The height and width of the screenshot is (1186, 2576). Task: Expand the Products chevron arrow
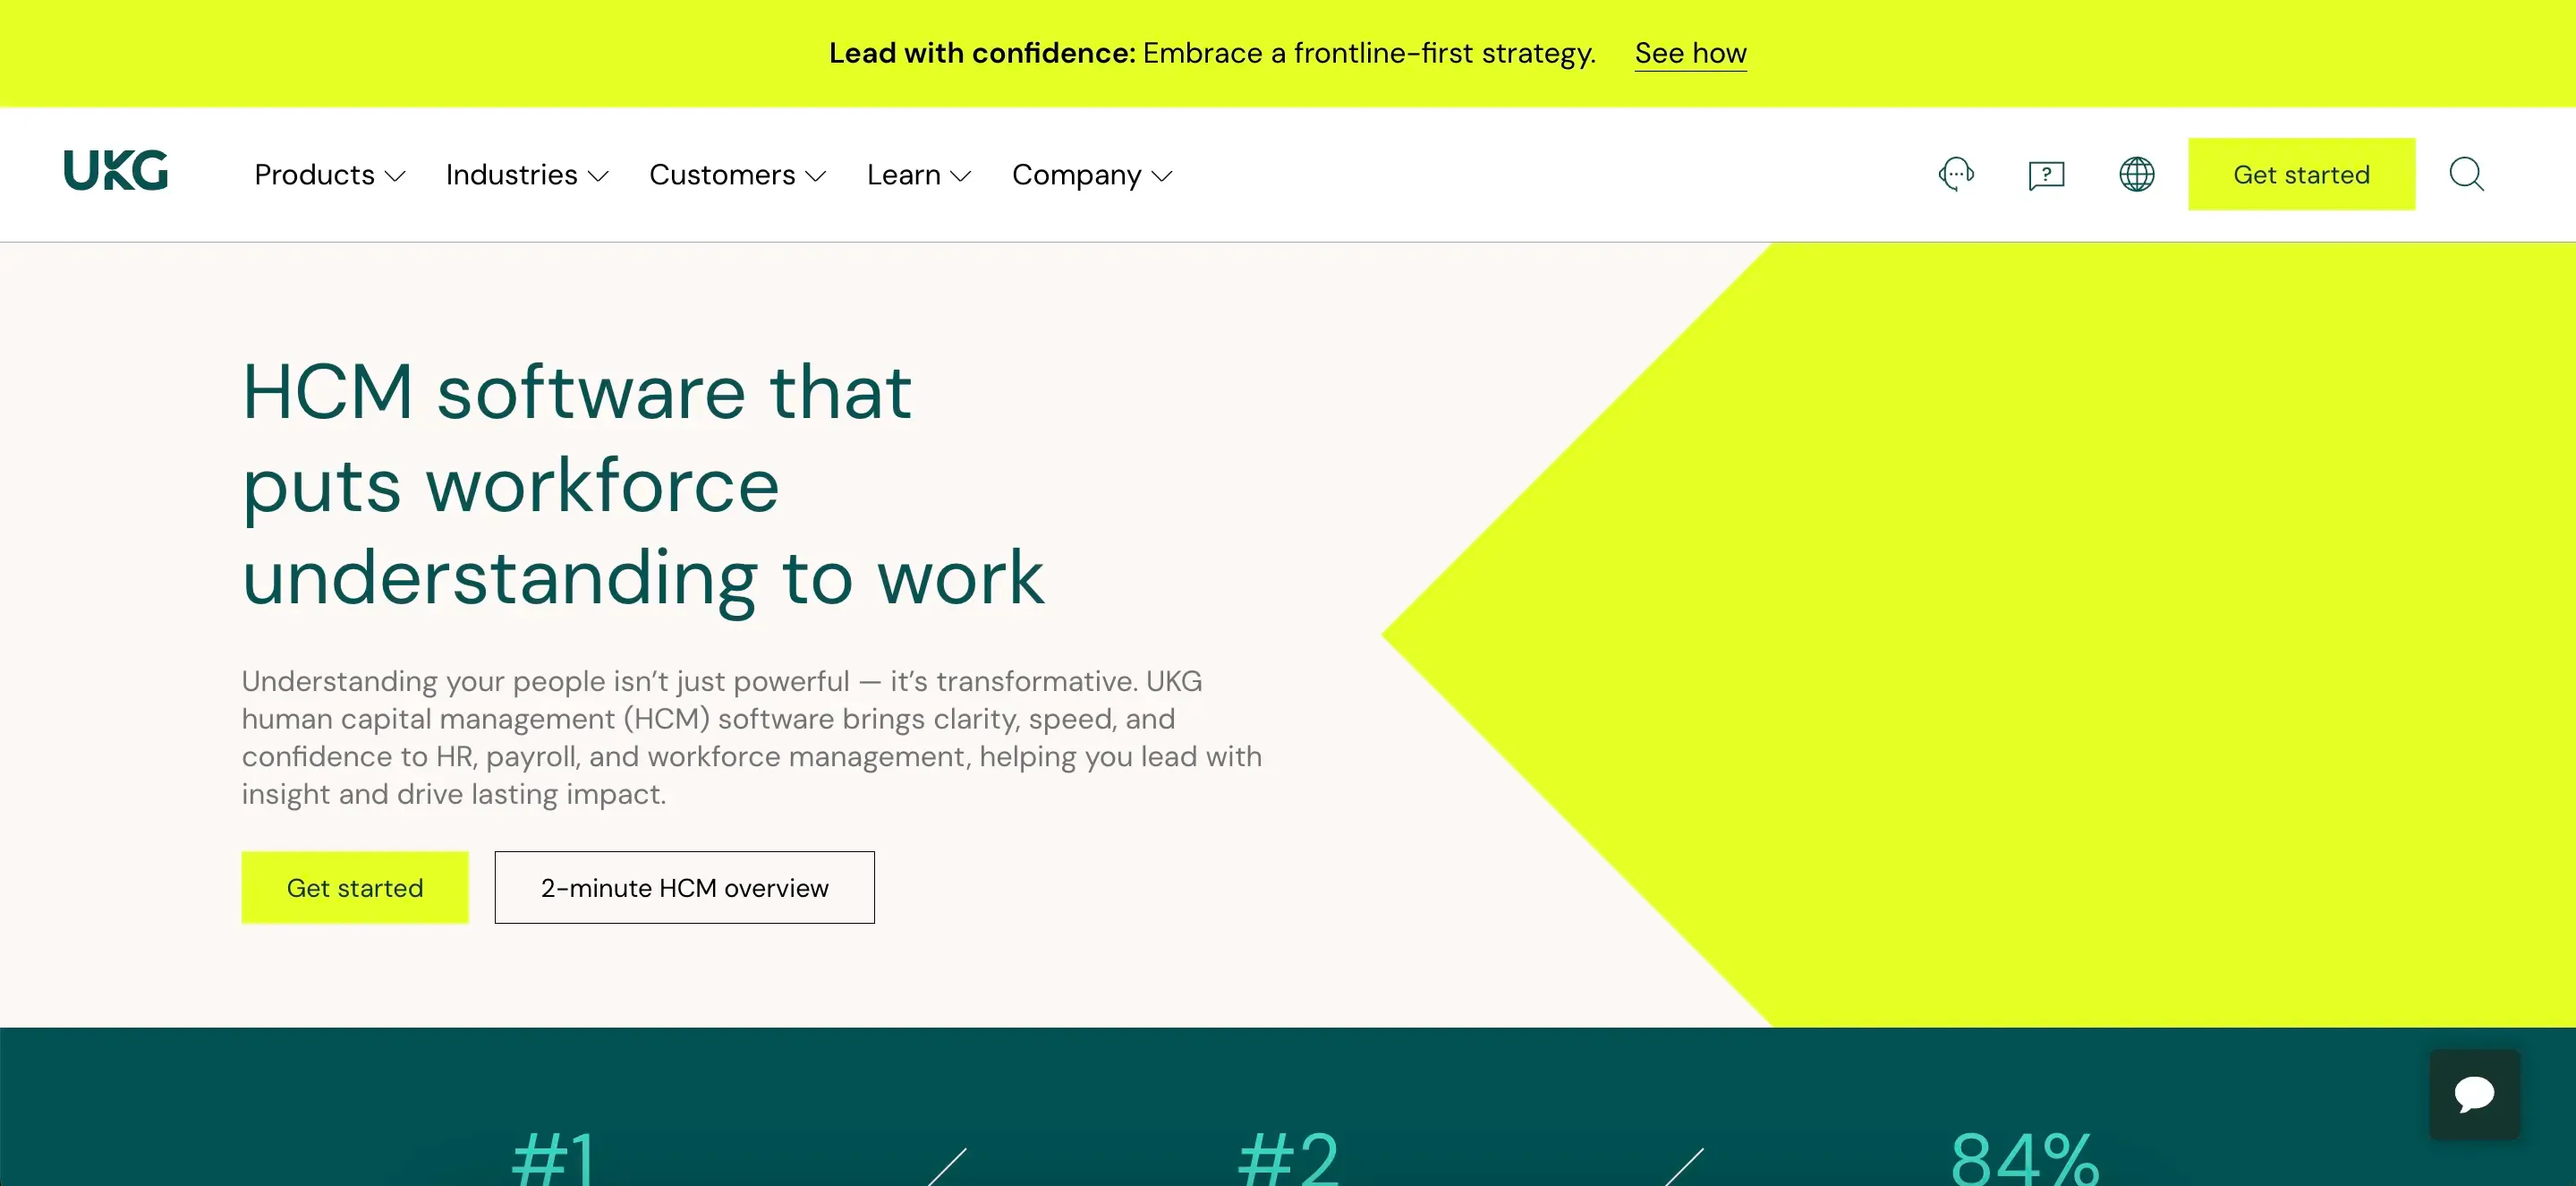click(x=396, y=176)
